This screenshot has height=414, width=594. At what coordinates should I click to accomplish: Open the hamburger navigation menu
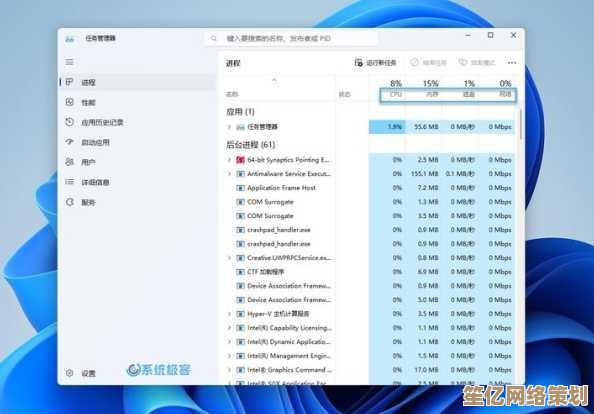pyautogui.click(x=69, y=62)
